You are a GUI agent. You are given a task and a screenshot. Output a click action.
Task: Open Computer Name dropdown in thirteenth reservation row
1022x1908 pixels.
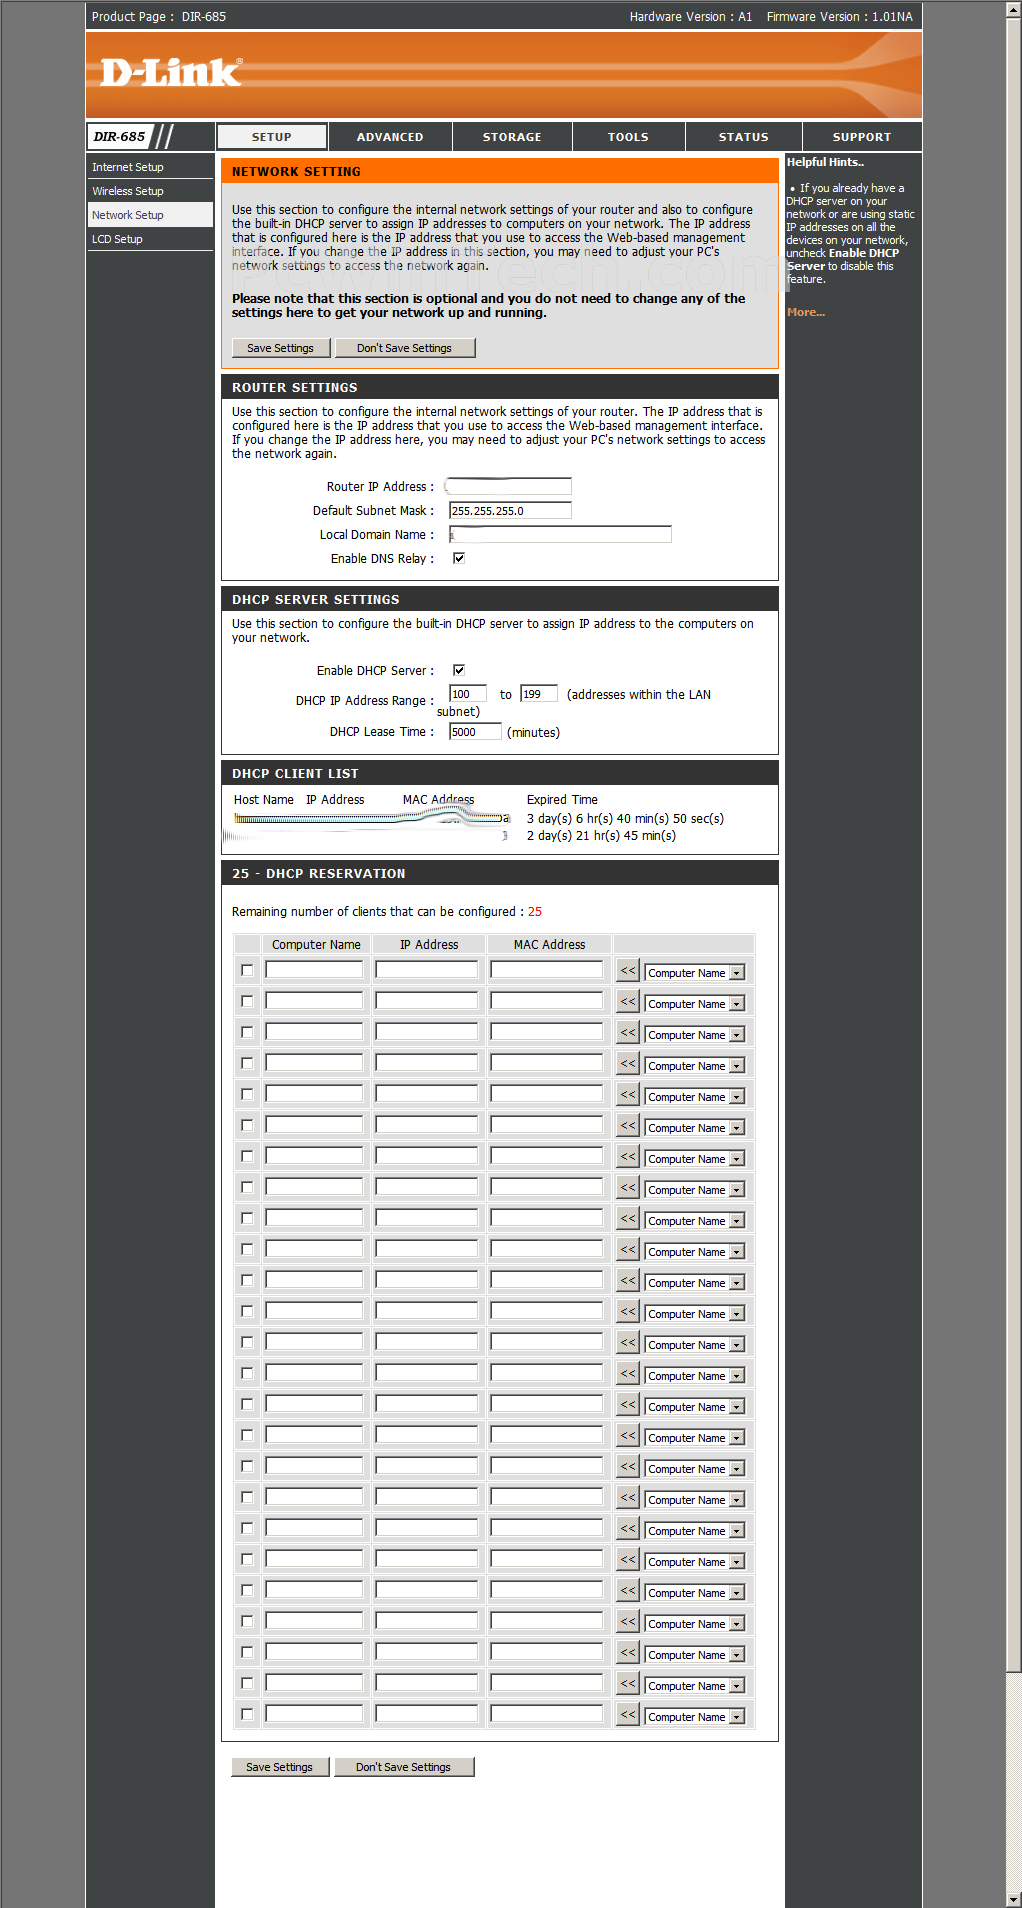(x=695, y=1345)
